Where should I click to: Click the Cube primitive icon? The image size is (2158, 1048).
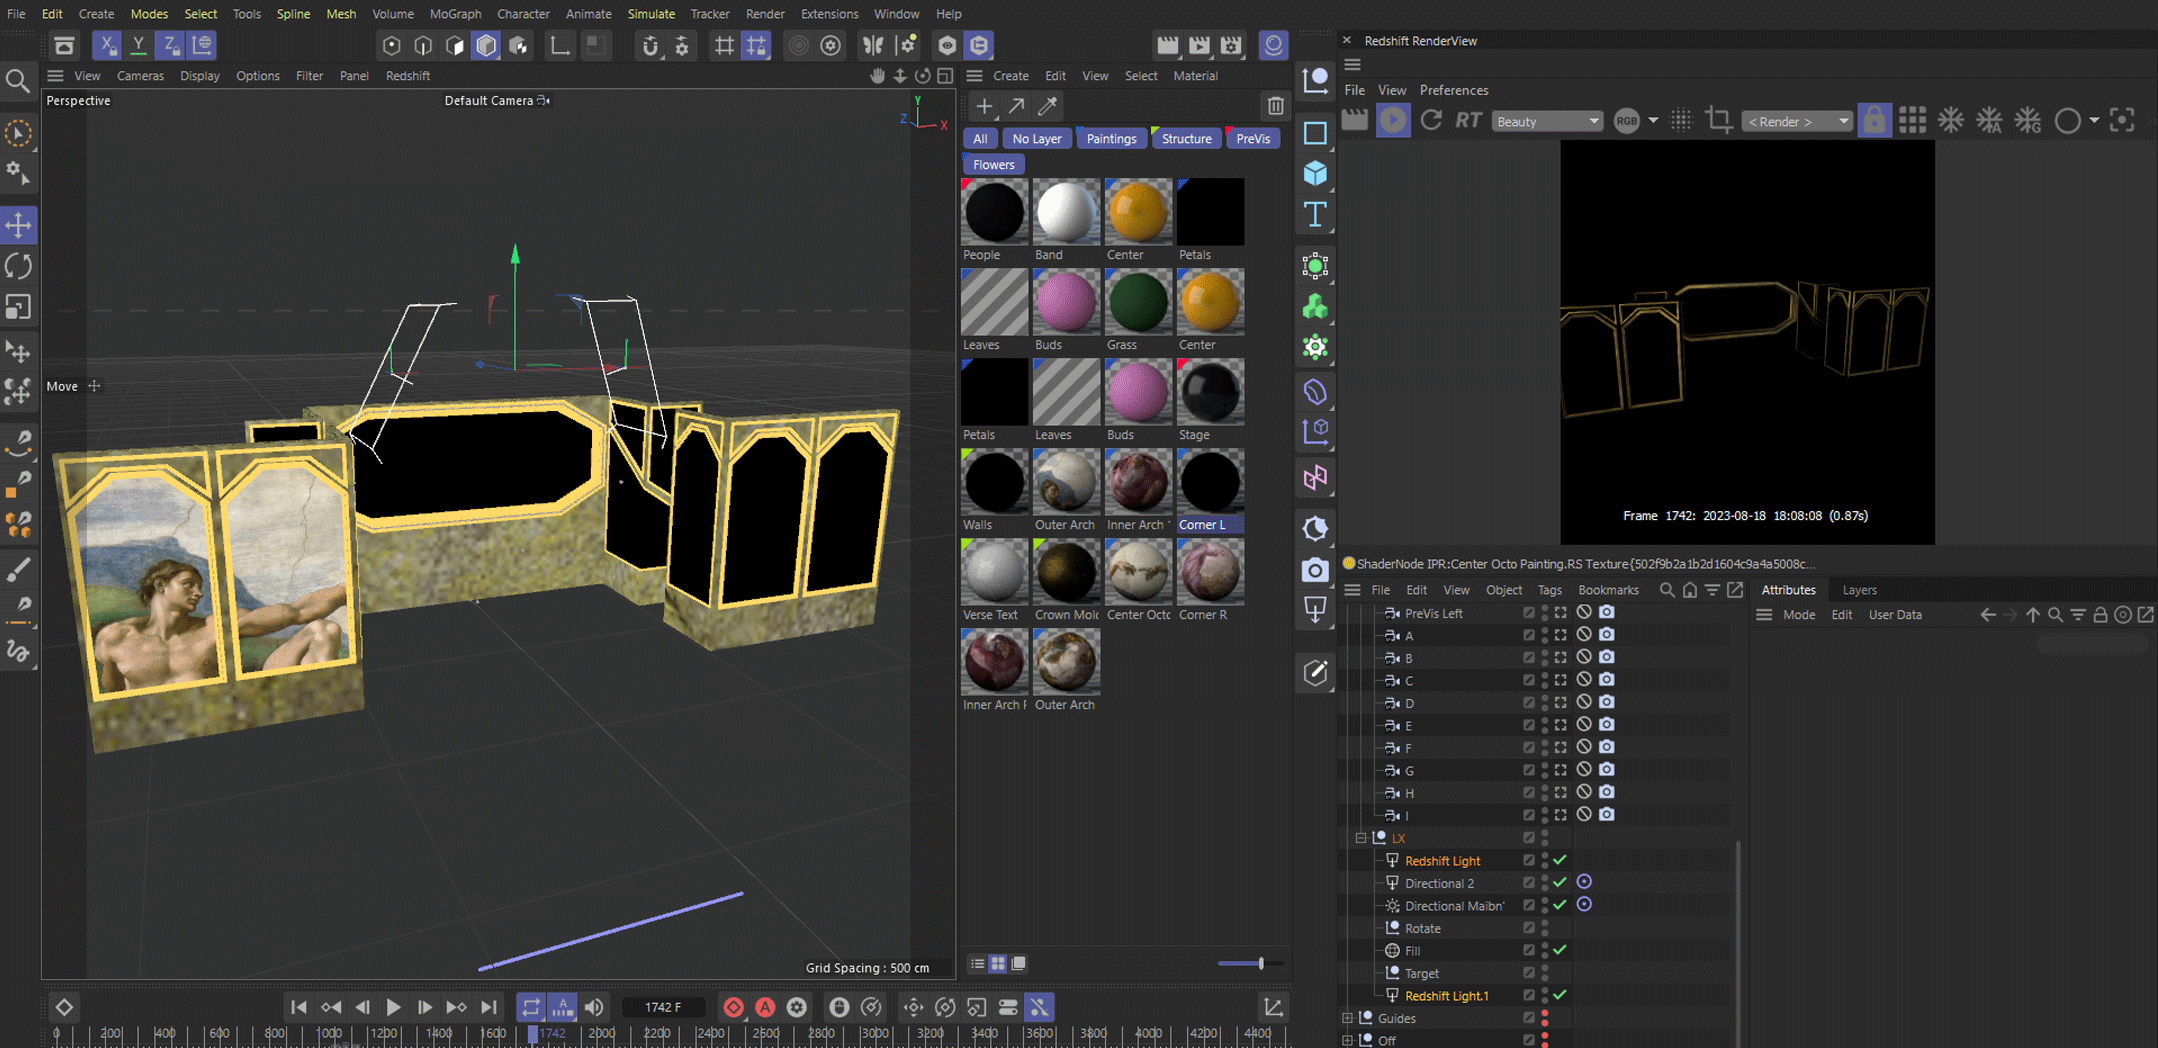[1315, 174]
